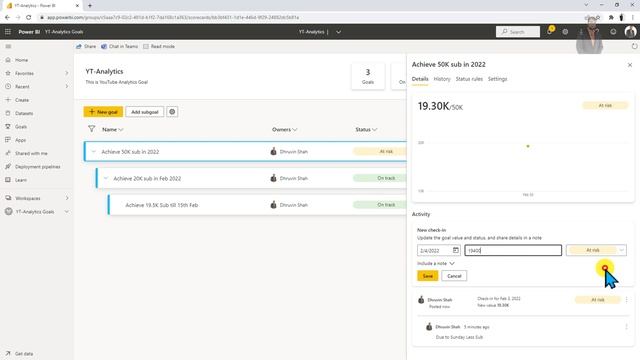The height and width of the screenshot is (360, 640).
Task: Go to Home in sidebar
Action: [21, 60]
